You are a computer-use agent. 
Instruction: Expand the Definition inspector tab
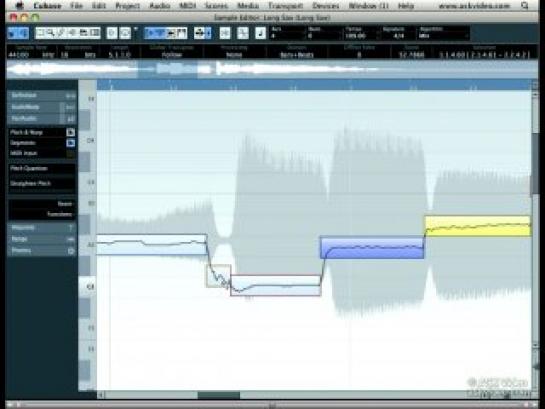click(x=42, y=96)
